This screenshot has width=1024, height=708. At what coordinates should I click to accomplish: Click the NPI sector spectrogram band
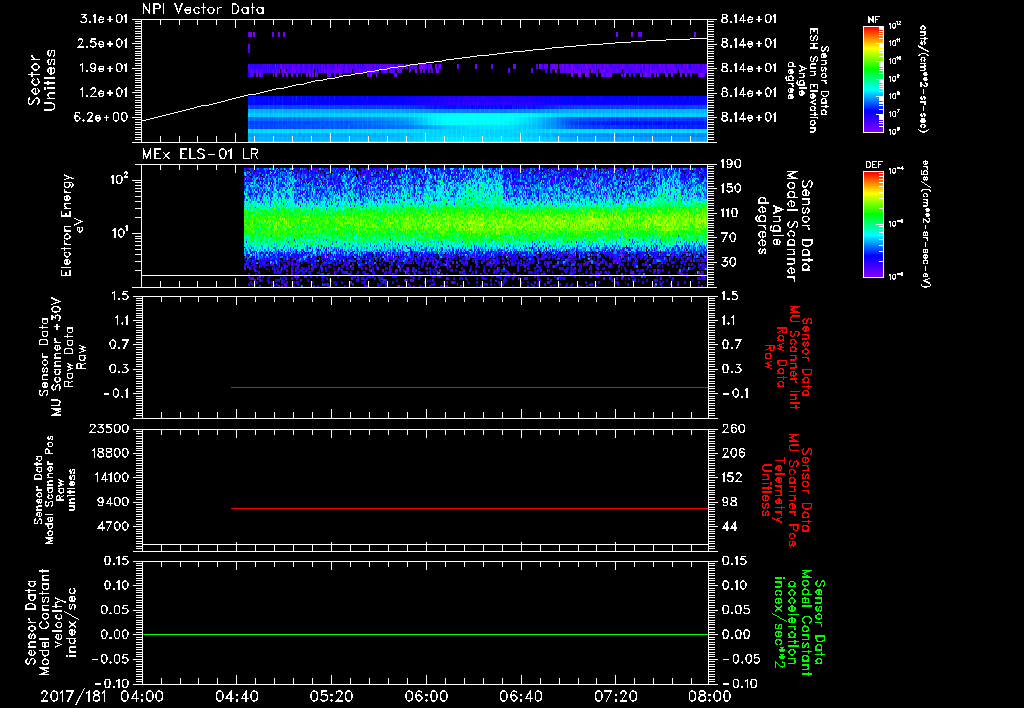click(477, 118)
